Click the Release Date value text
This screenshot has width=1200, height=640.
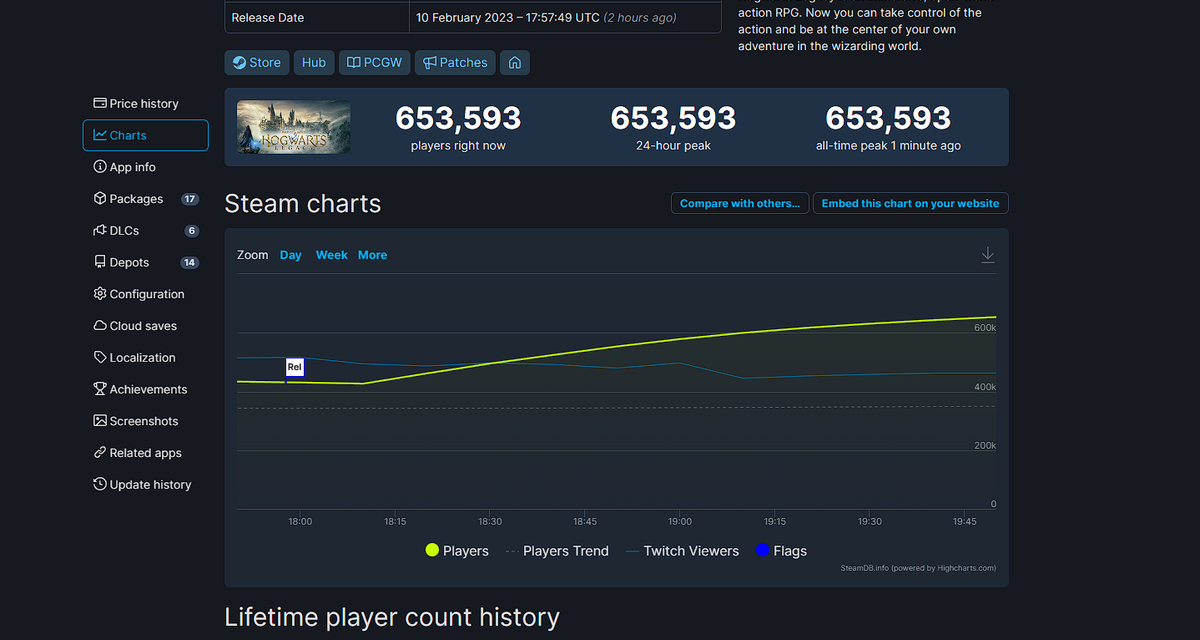(546, 18)
